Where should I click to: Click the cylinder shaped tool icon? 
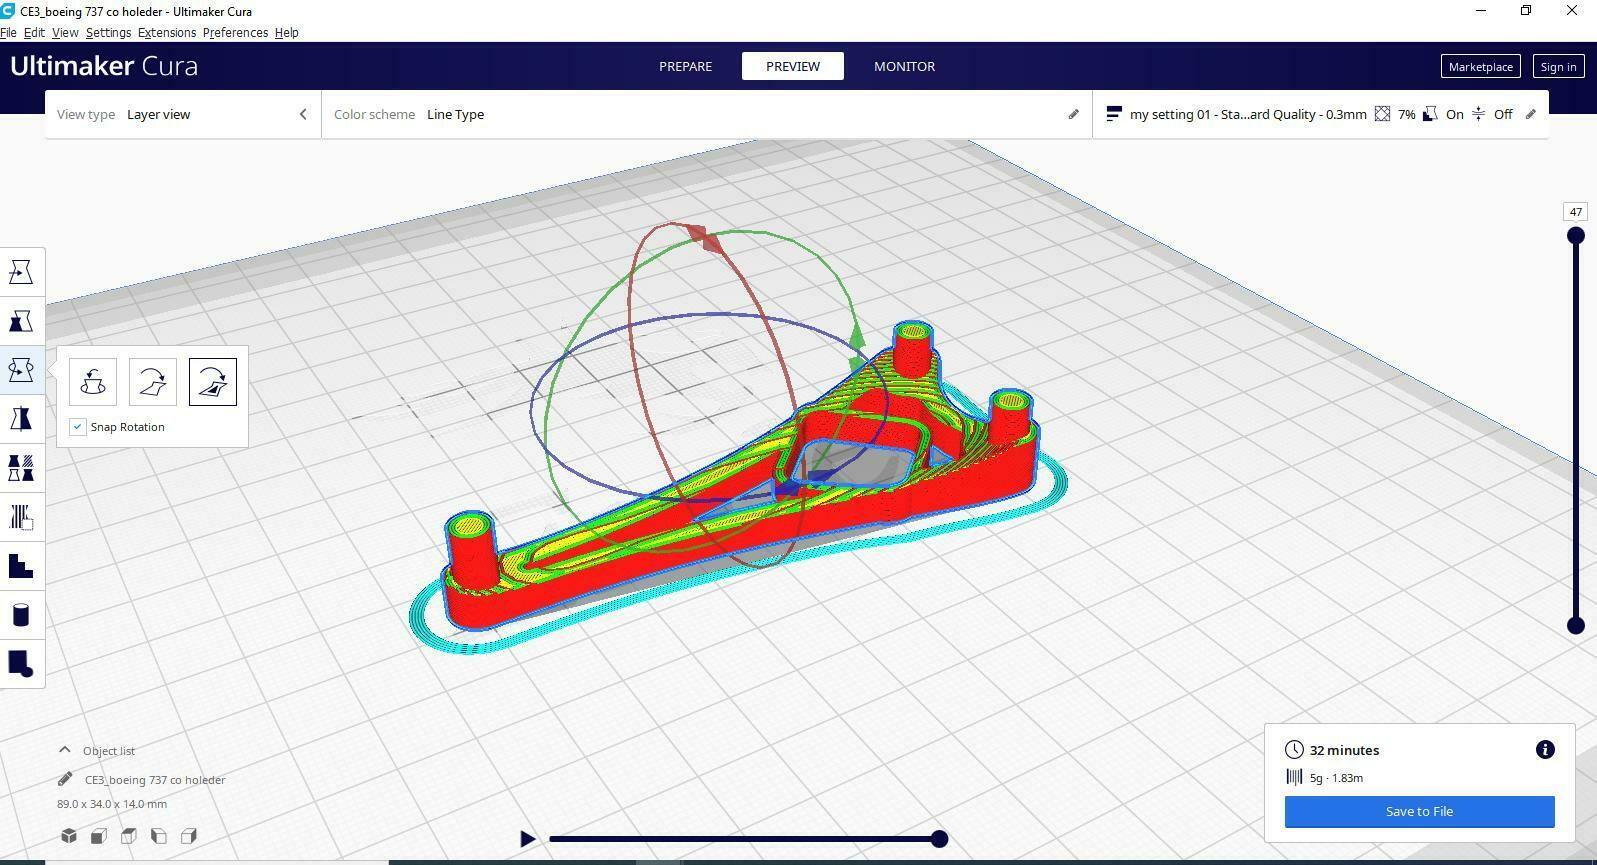pyautogui.click(x=21, y=615)
